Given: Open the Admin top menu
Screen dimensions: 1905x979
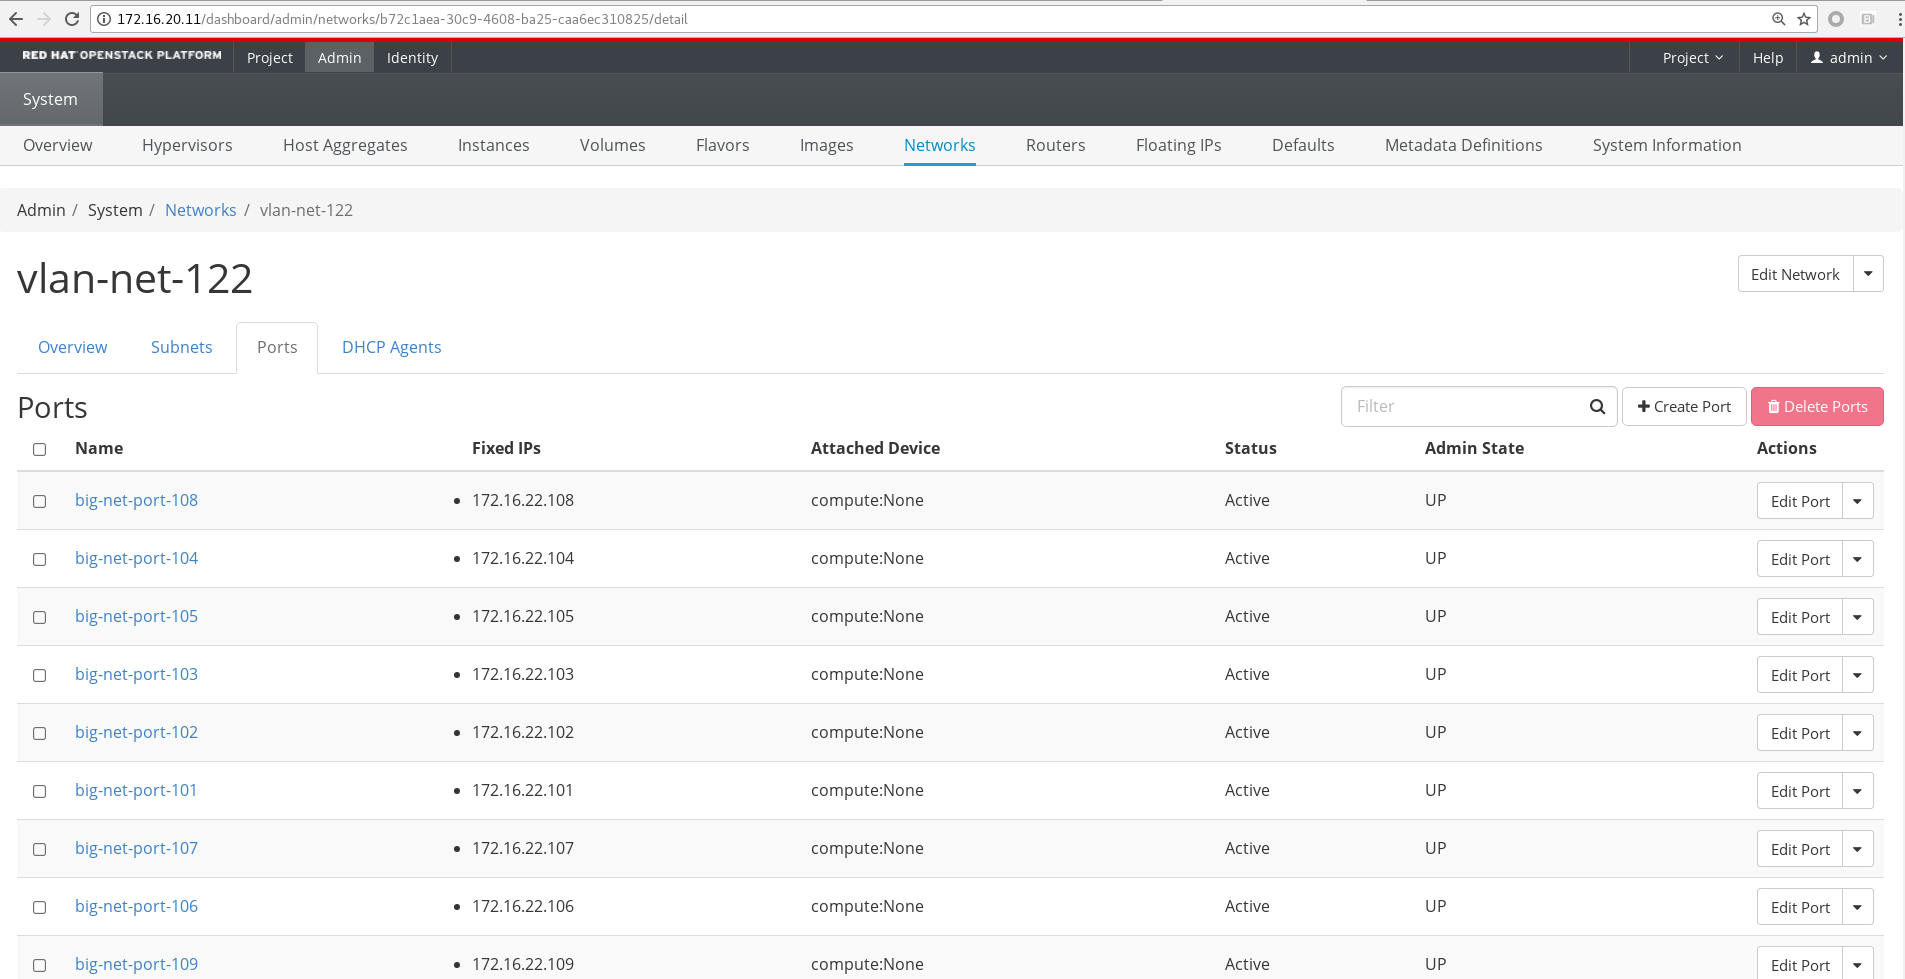Looking at the screenshot, I should [339, 58].
